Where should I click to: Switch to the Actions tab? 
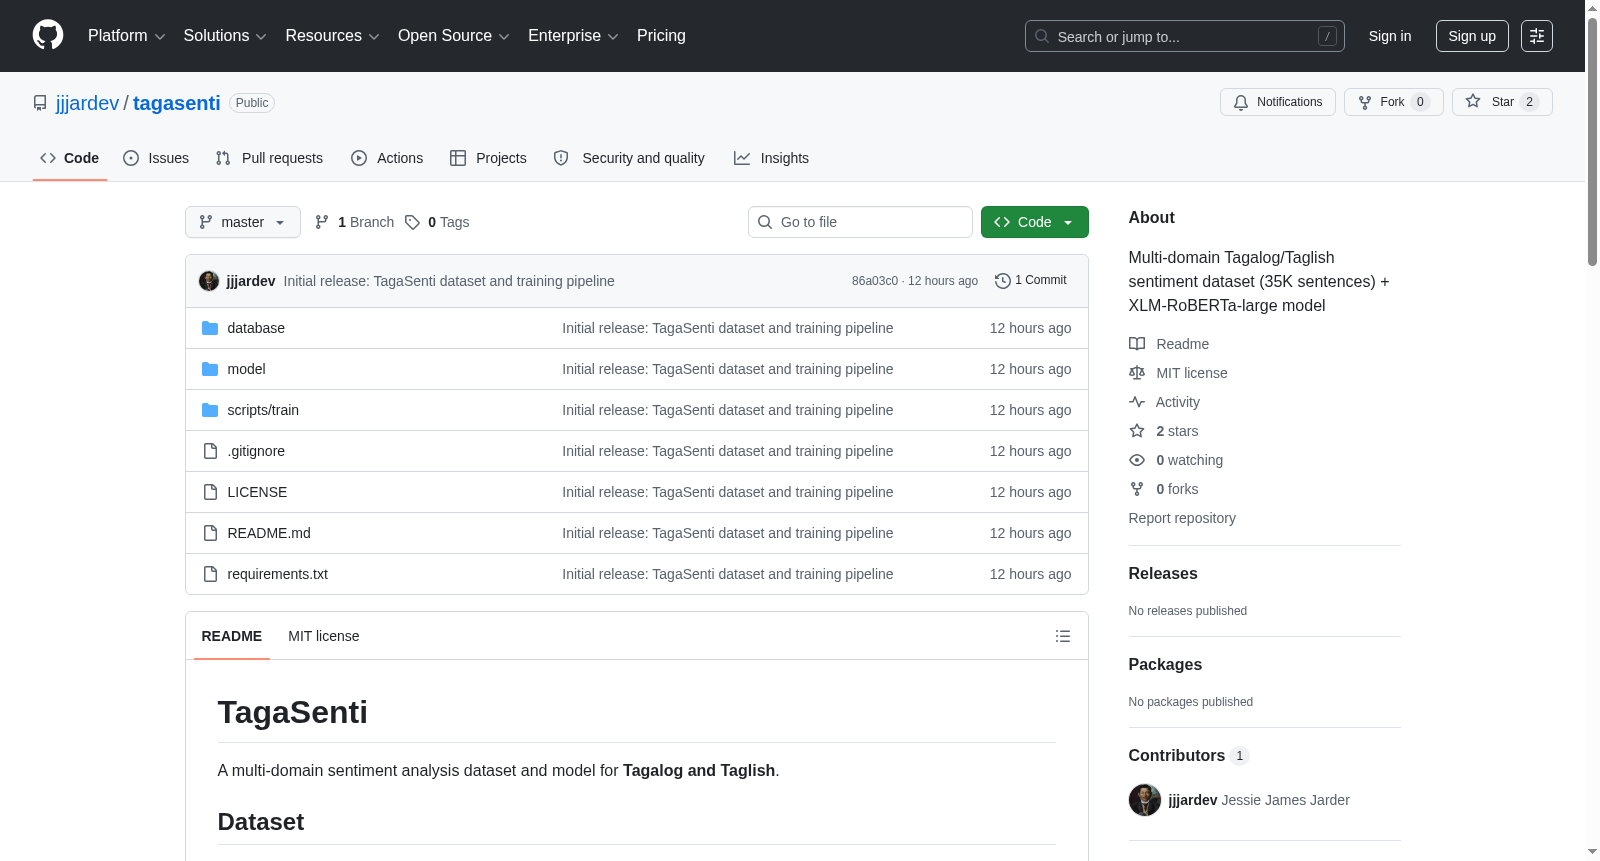(x=387, y=158)
